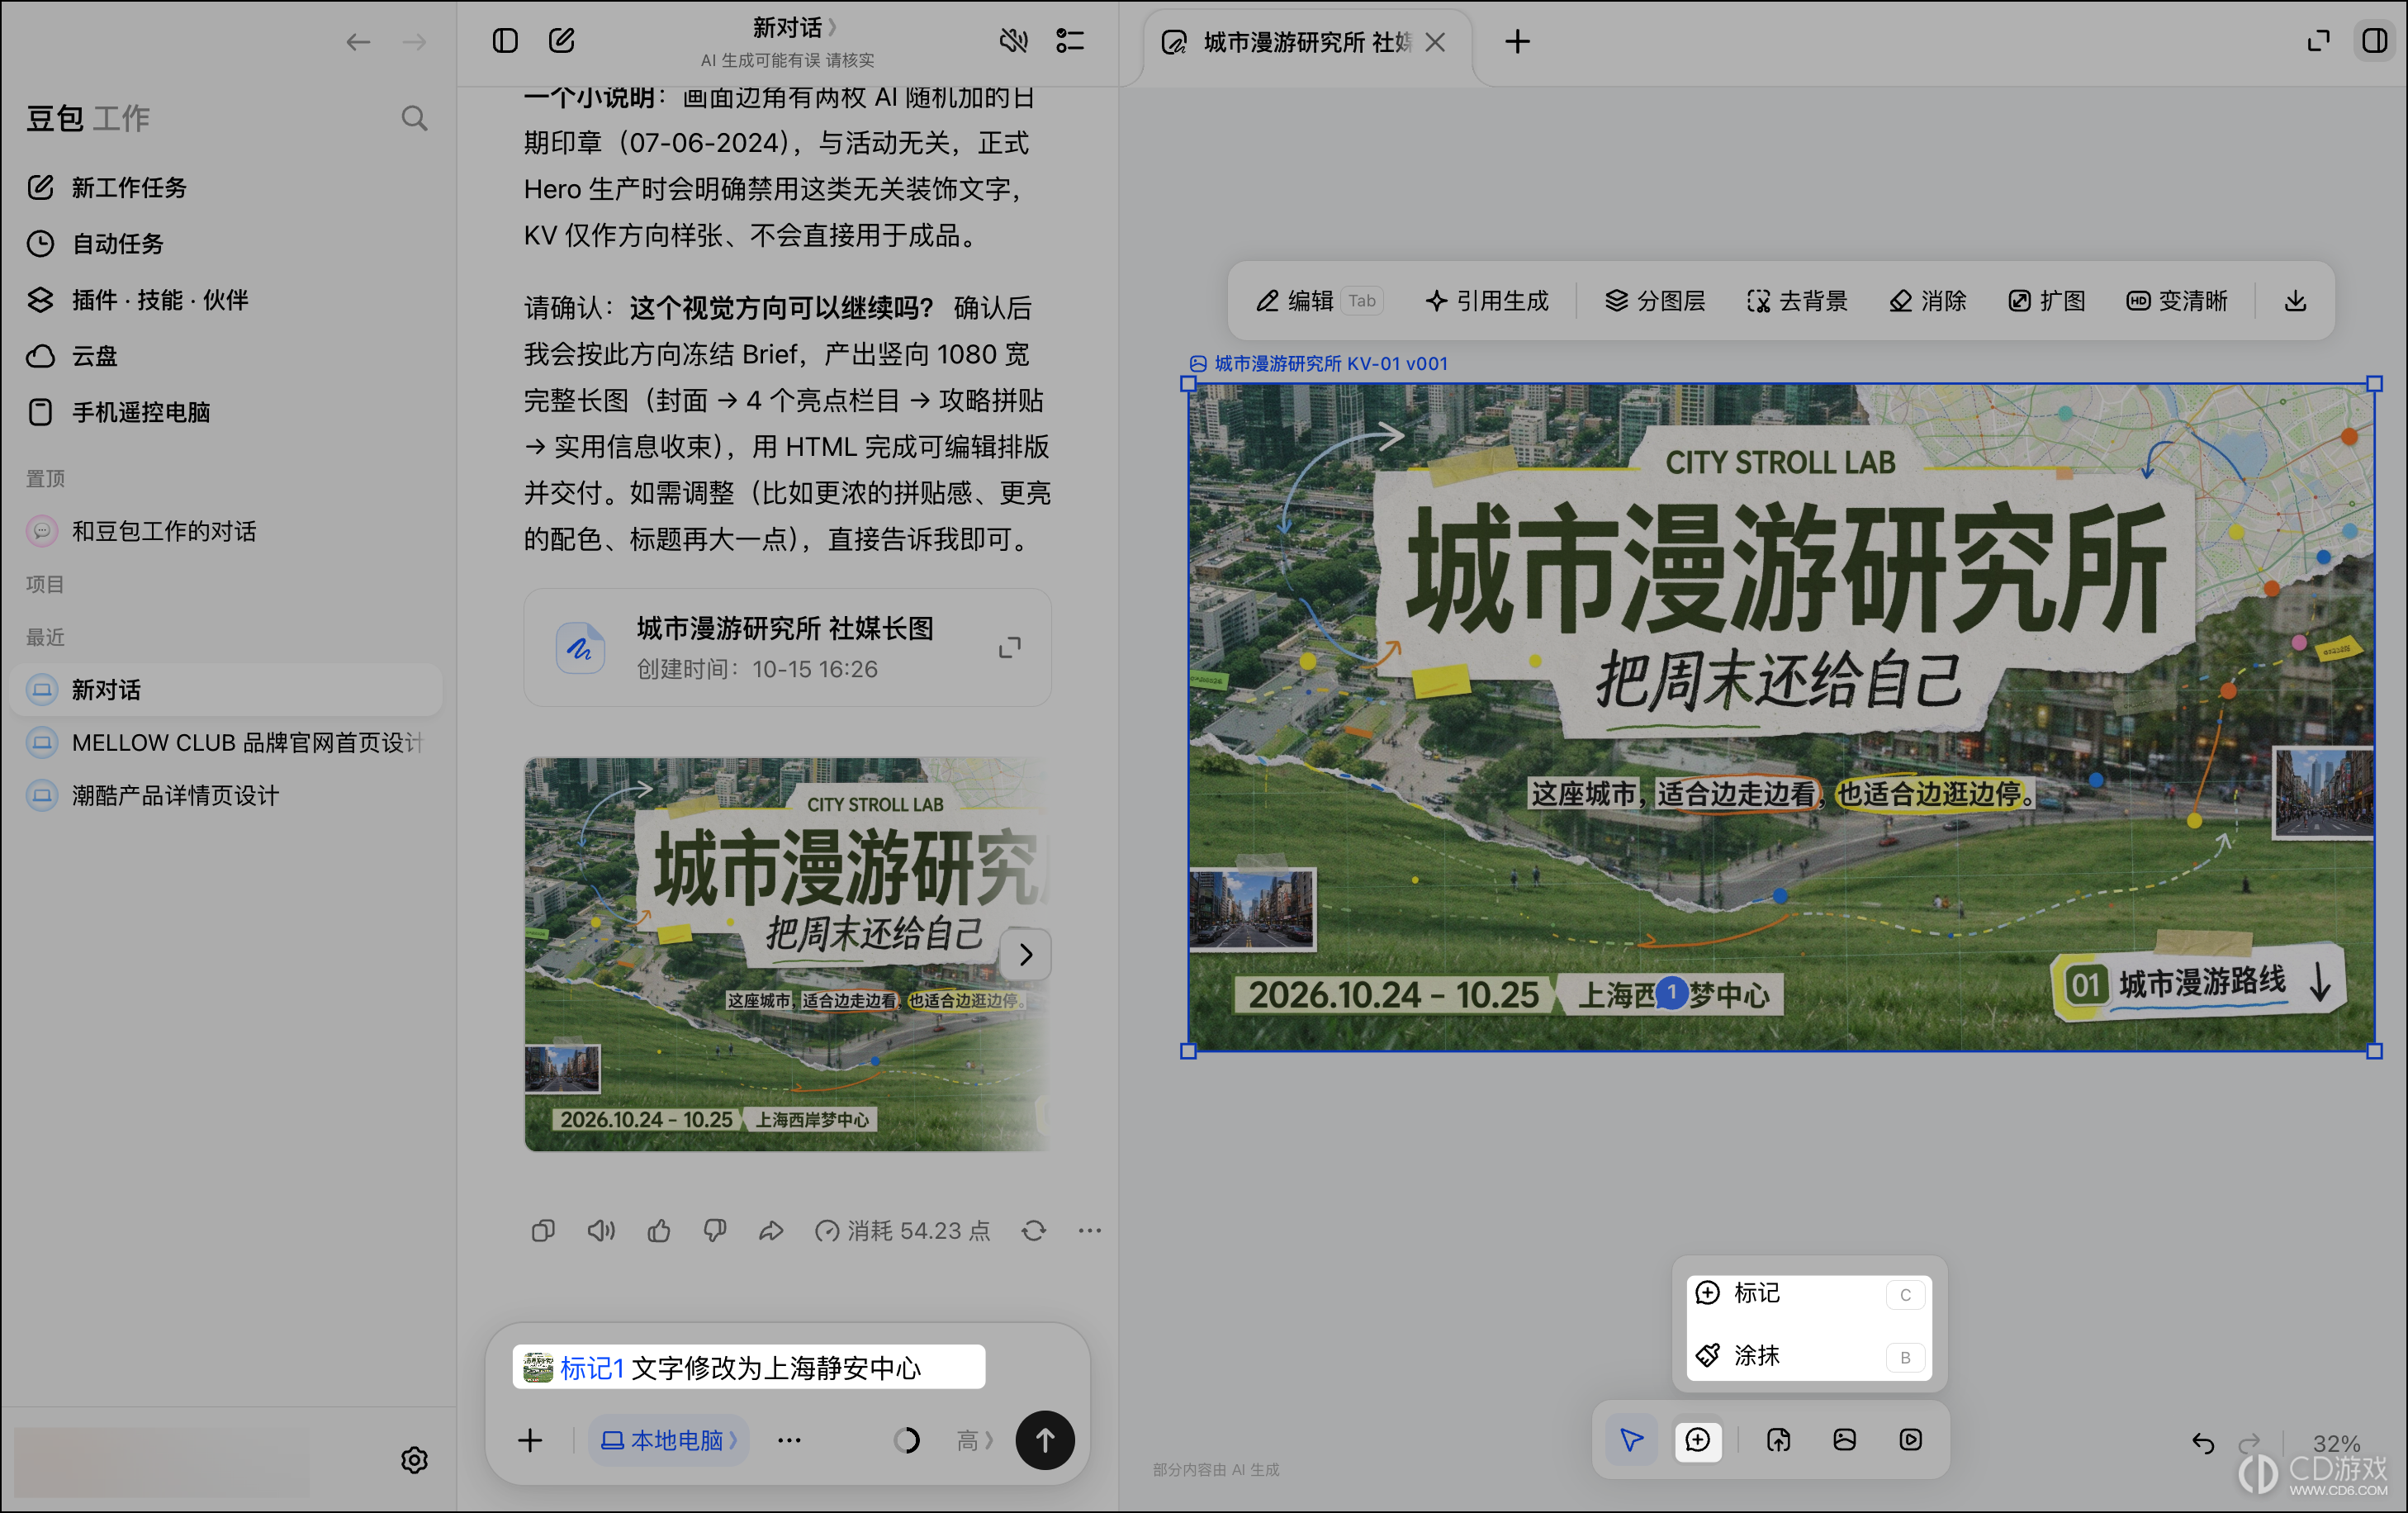Open more options for the reply
This screenshot has height=1513, width=2408.
click(x=1090, y=1231)
